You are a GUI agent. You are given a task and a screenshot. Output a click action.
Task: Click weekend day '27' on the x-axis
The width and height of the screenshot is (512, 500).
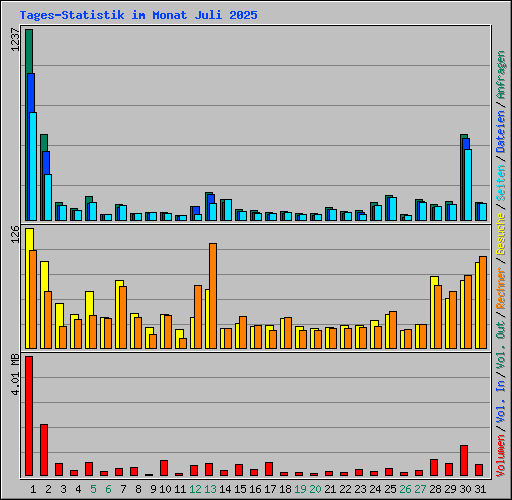(420, 489)
